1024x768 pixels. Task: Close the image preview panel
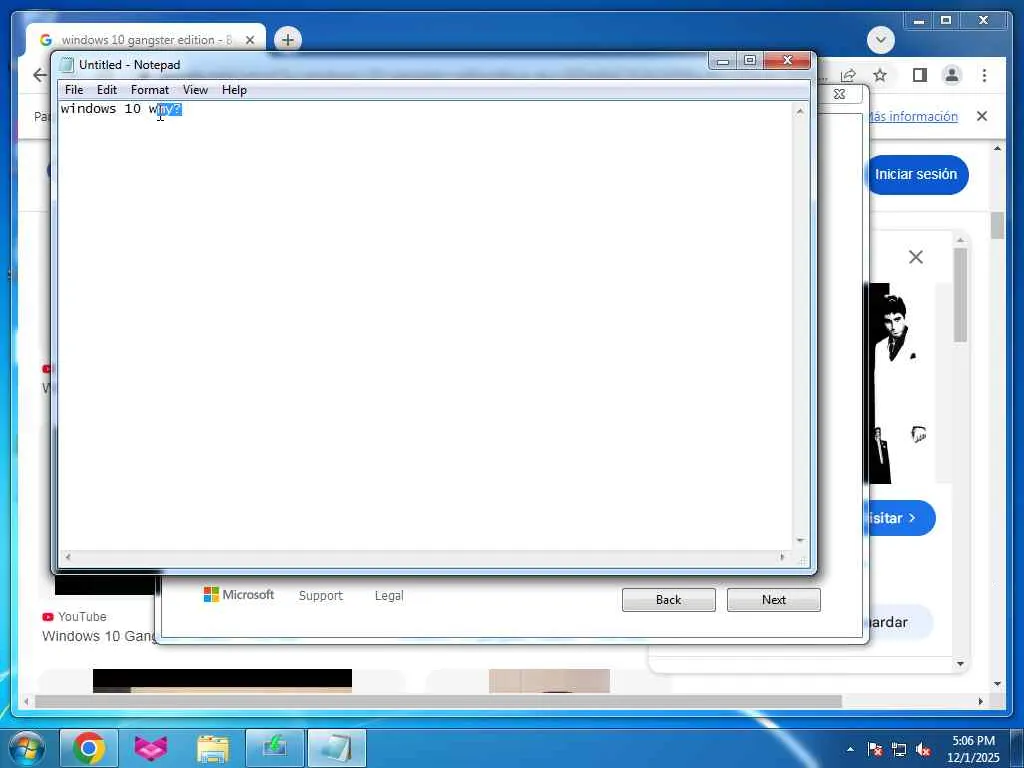[x=916, y=257]
